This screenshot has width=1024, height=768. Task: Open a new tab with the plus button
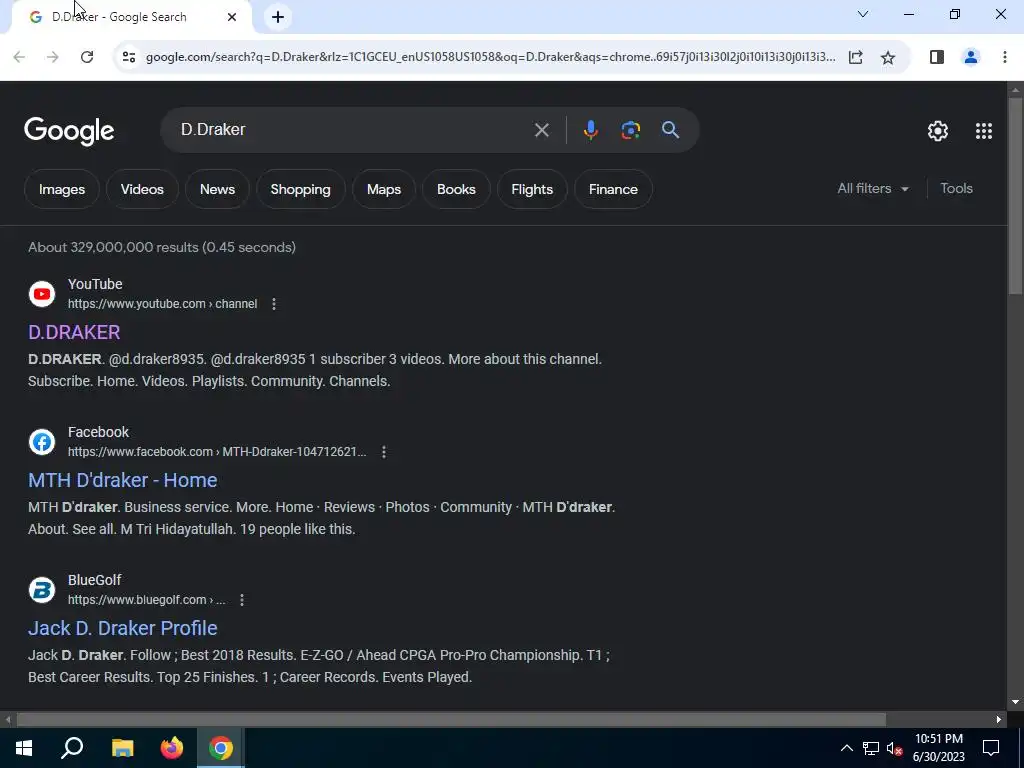(x=278, y=17)
